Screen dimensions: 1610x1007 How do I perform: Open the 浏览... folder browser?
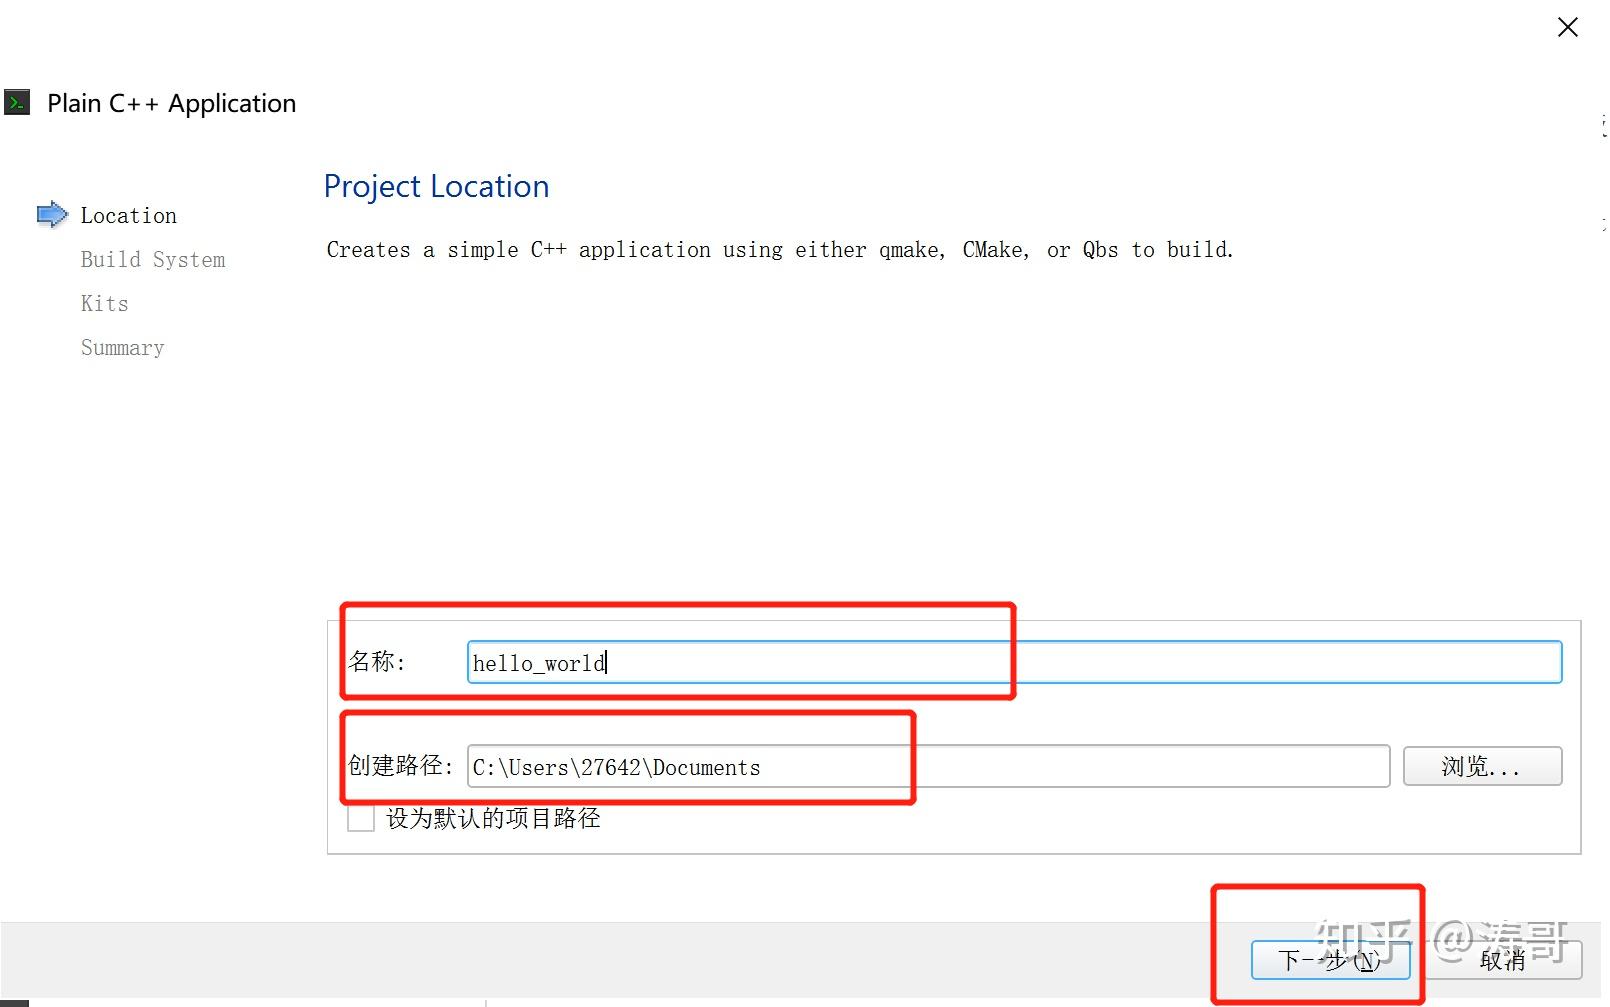(x=1483, y=766)
